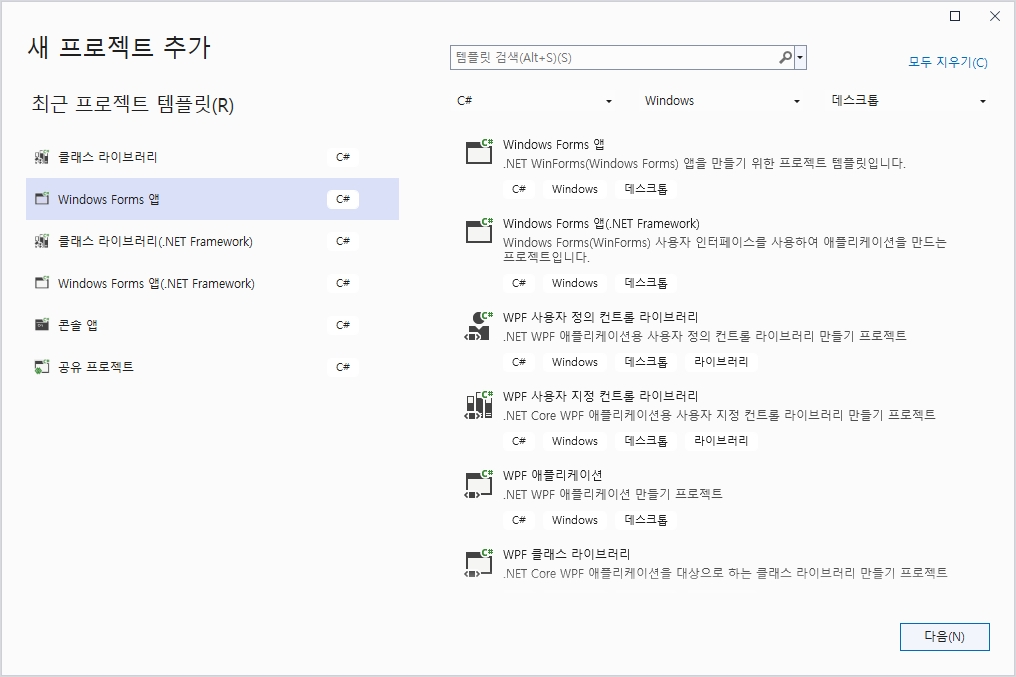The height and width of the screenshot is (677, 1016).
Task: Click the Windows Forms 앱(.NET Framework) template icon in results
Action: pos(479,231)
